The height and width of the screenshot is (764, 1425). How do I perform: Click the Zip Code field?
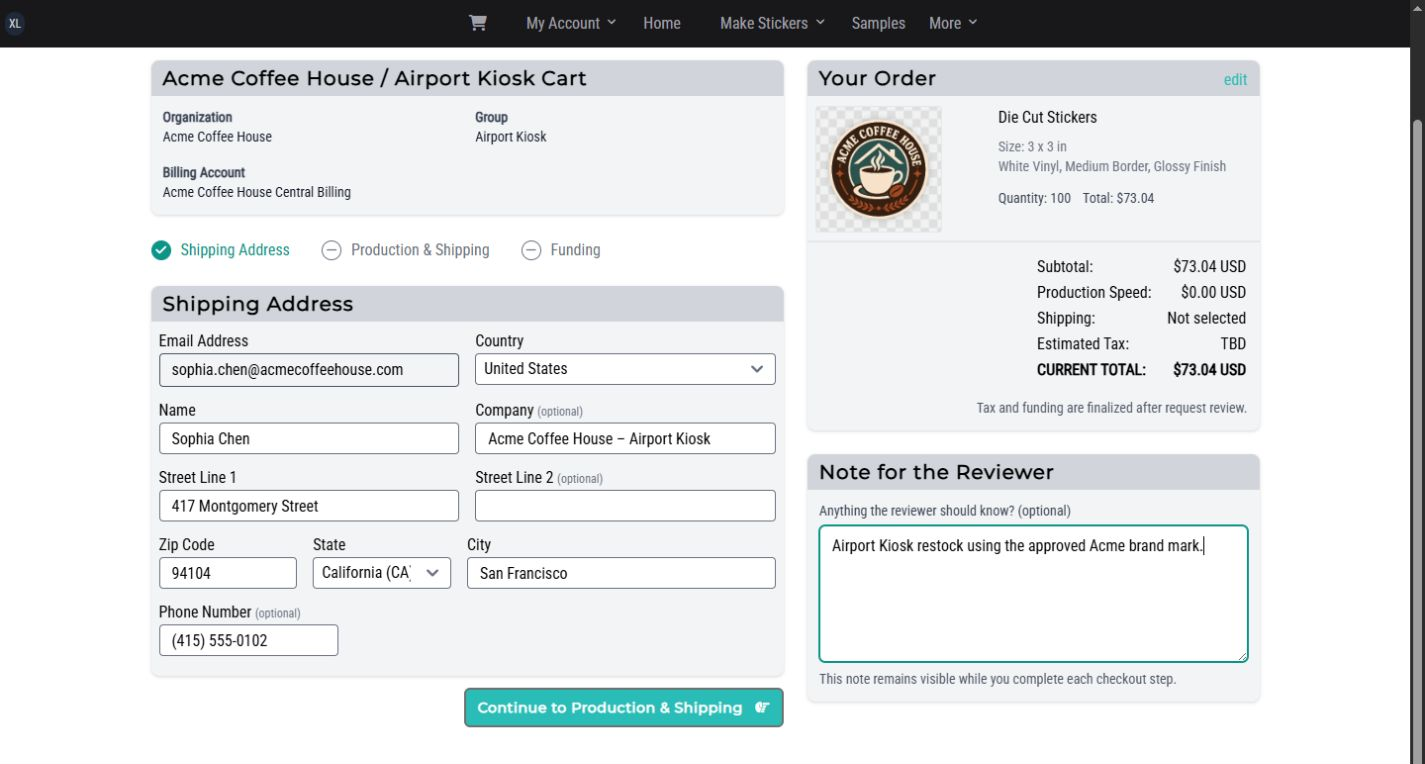pyautogui.click(x=228, y=573)
